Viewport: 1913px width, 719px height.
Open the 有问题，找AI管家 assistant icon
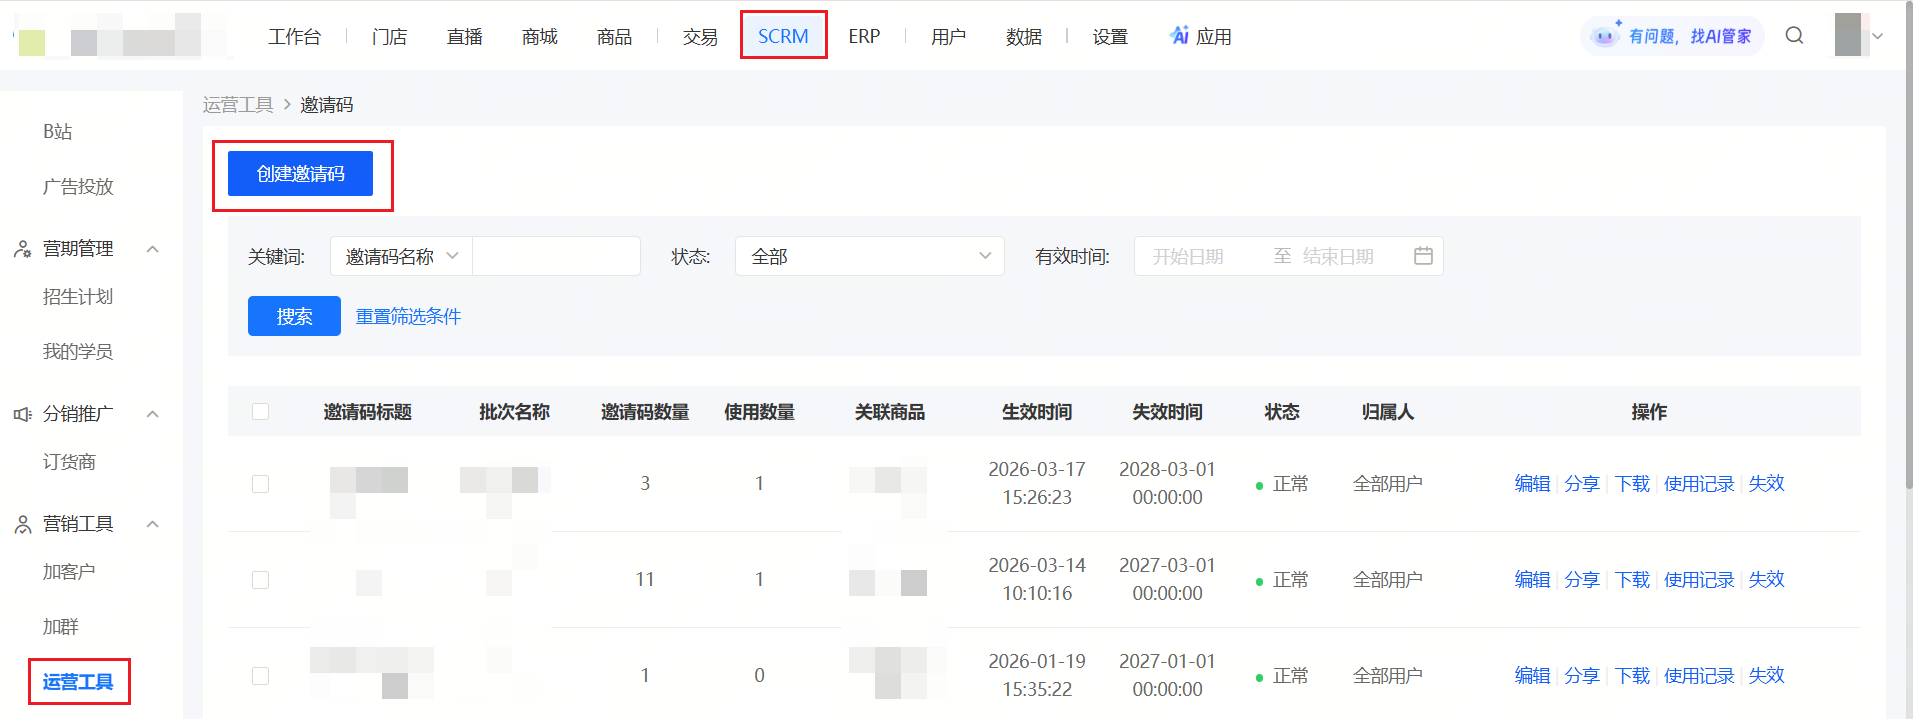pyautogui.click(x=1605, y=36)
